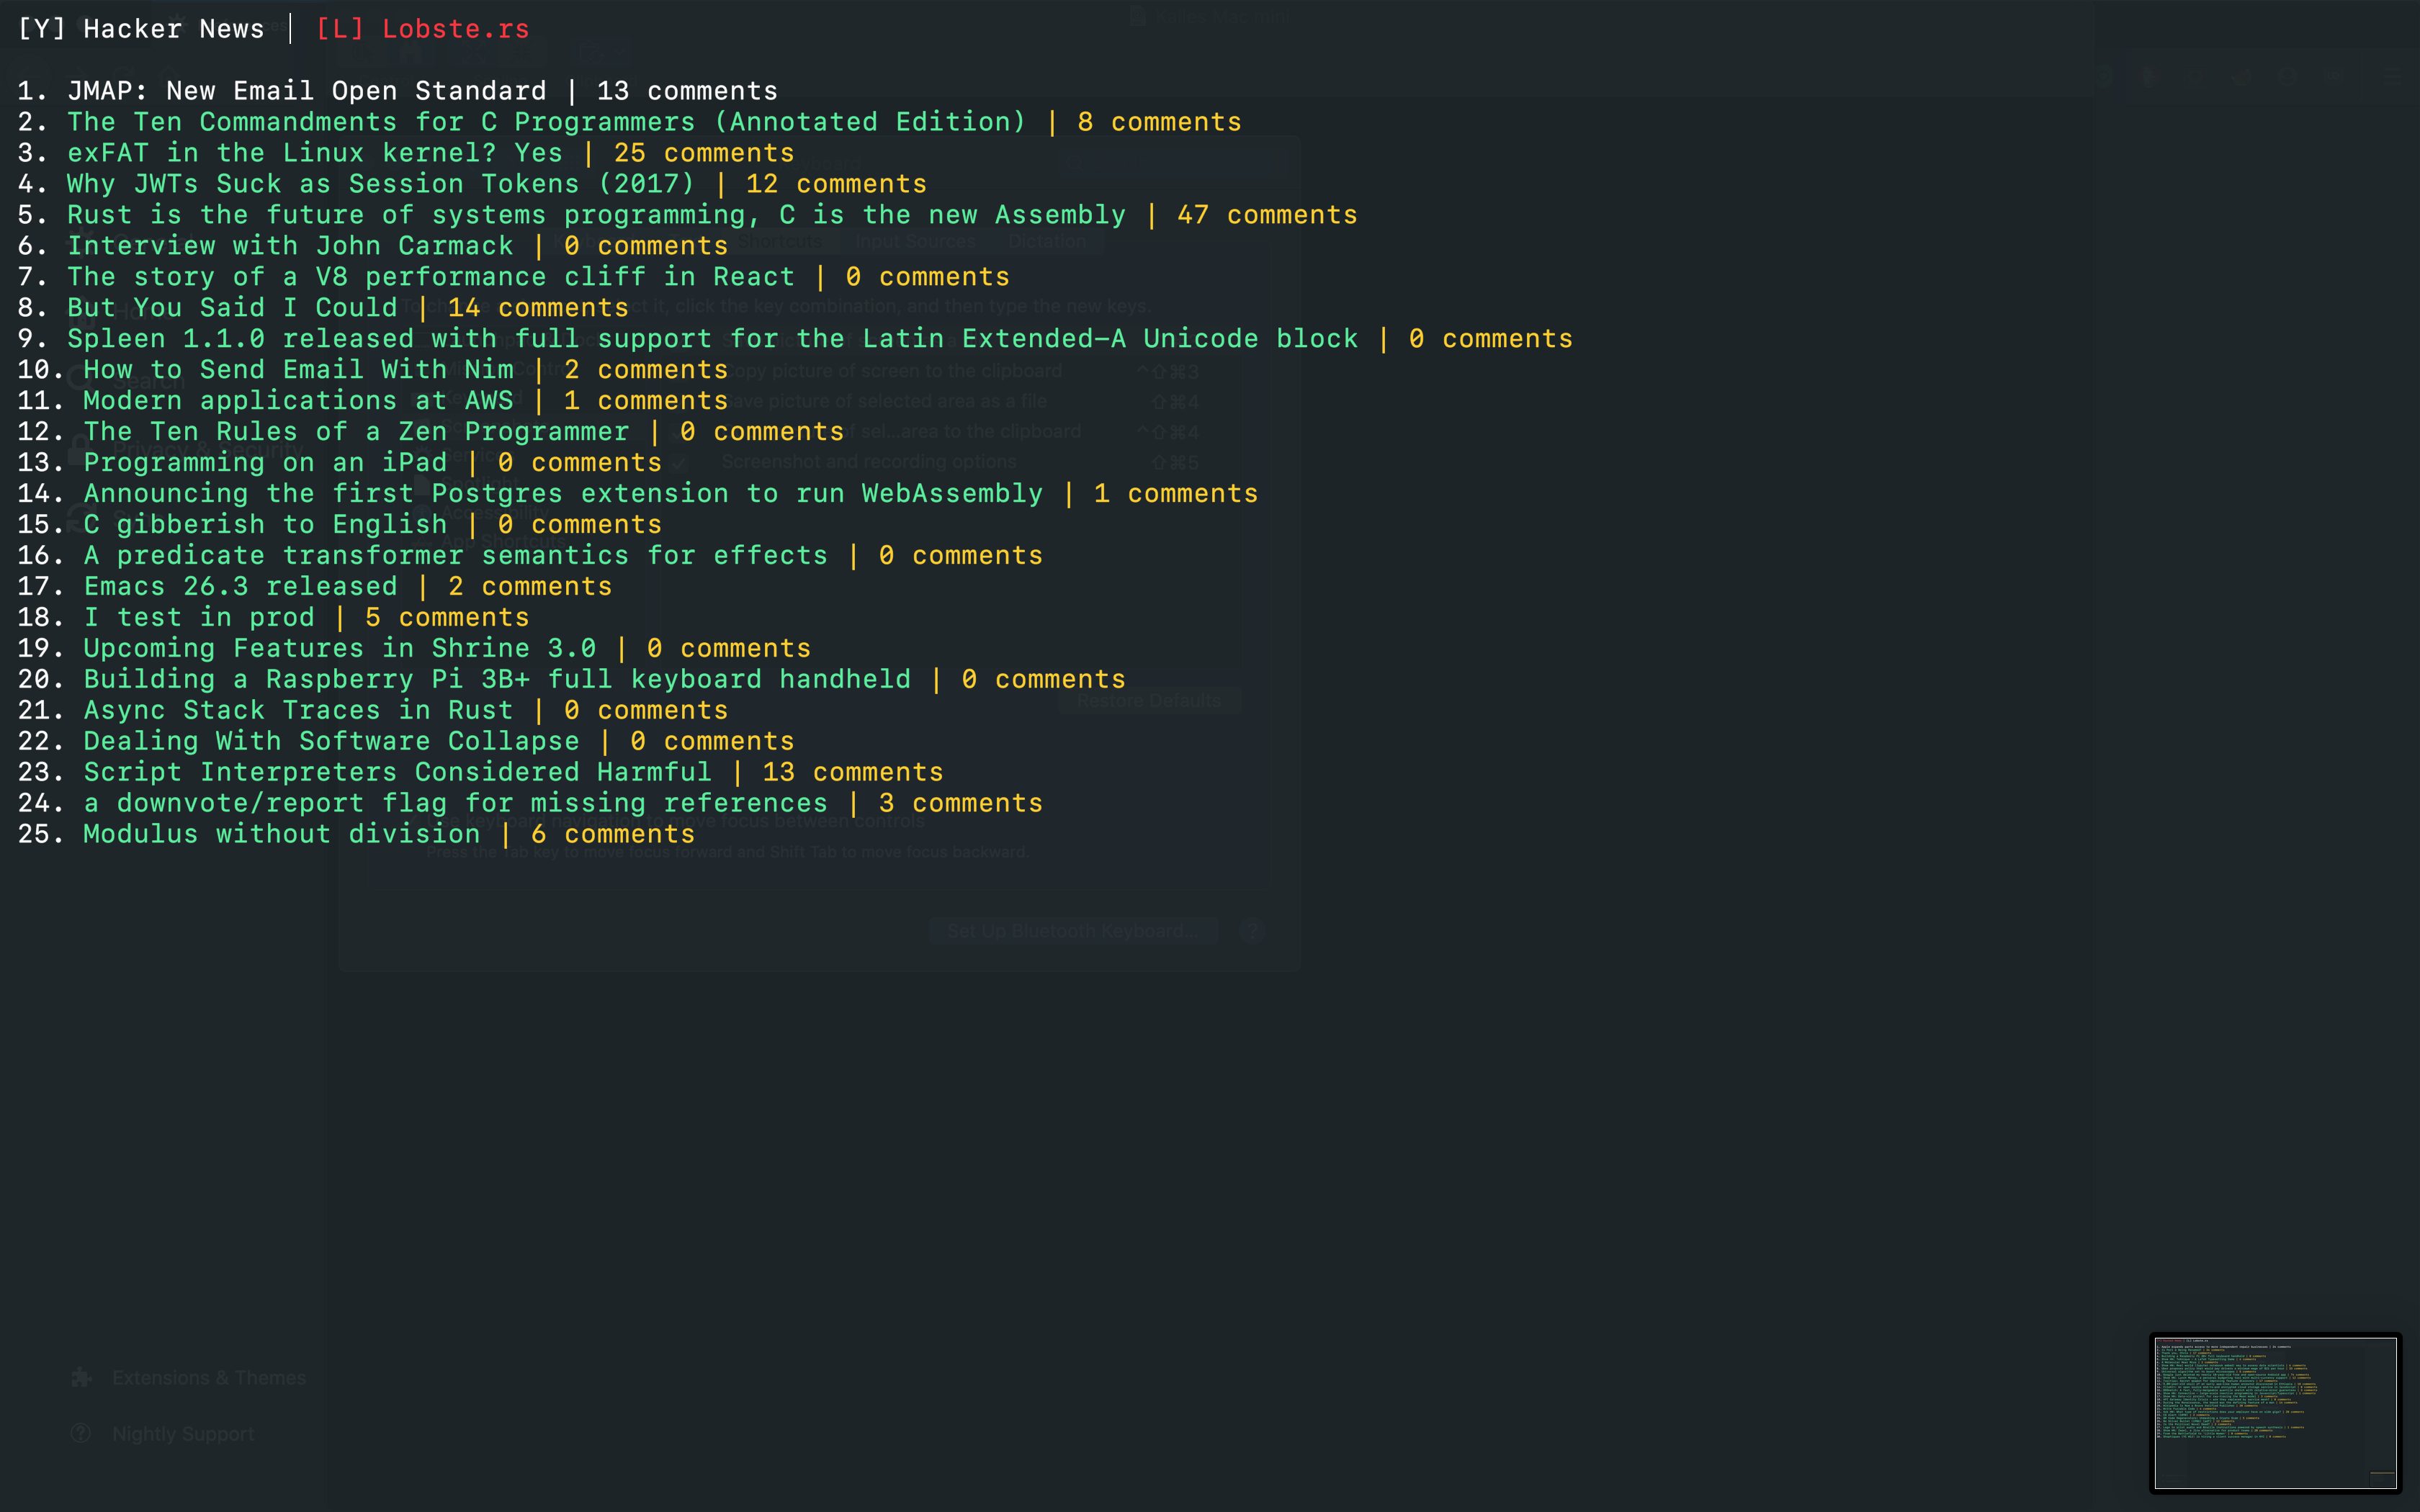Open 'How to Send Email With Nim' story
Screen dimensions: 2420x1512
click(298, 370)
